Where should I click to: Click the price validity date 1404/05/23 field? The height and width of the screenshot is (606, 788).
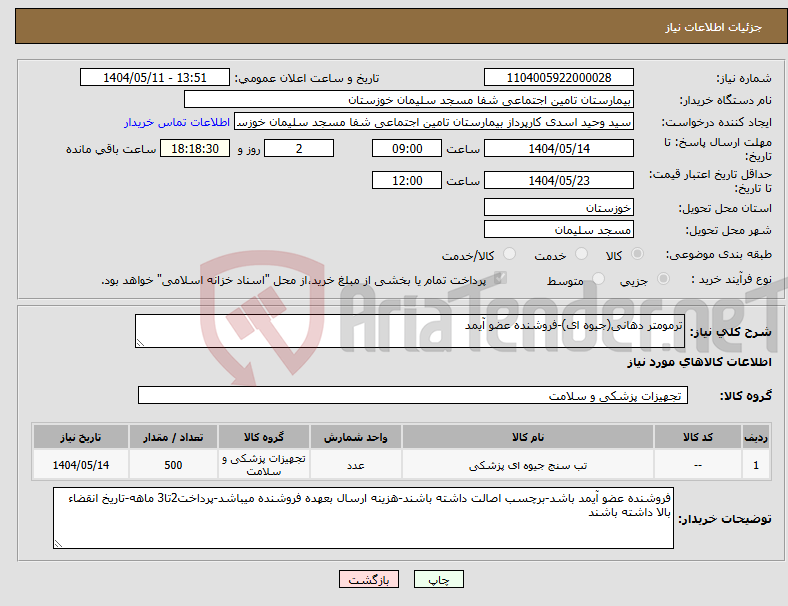(558, 180)
